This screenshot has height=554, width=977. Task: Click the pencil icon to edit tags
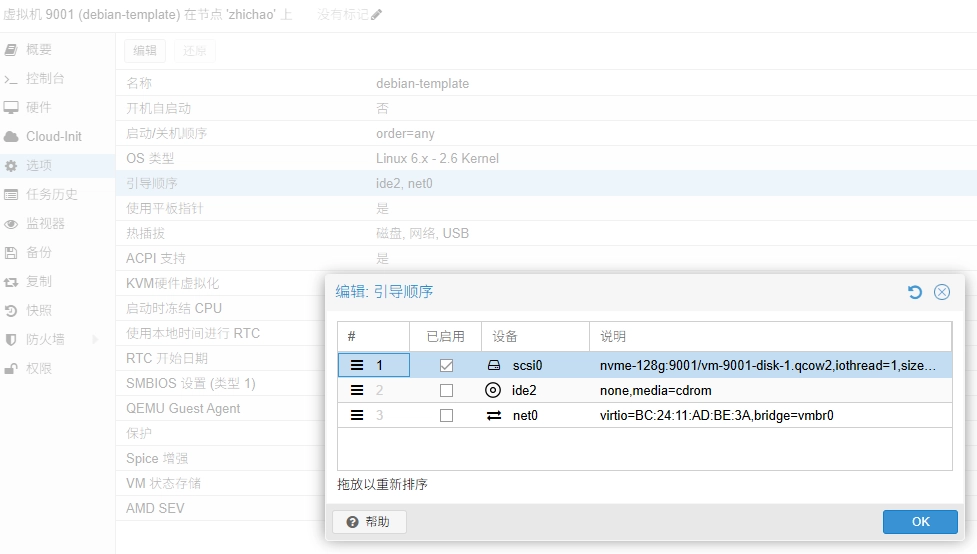click(x=376, y=15)
